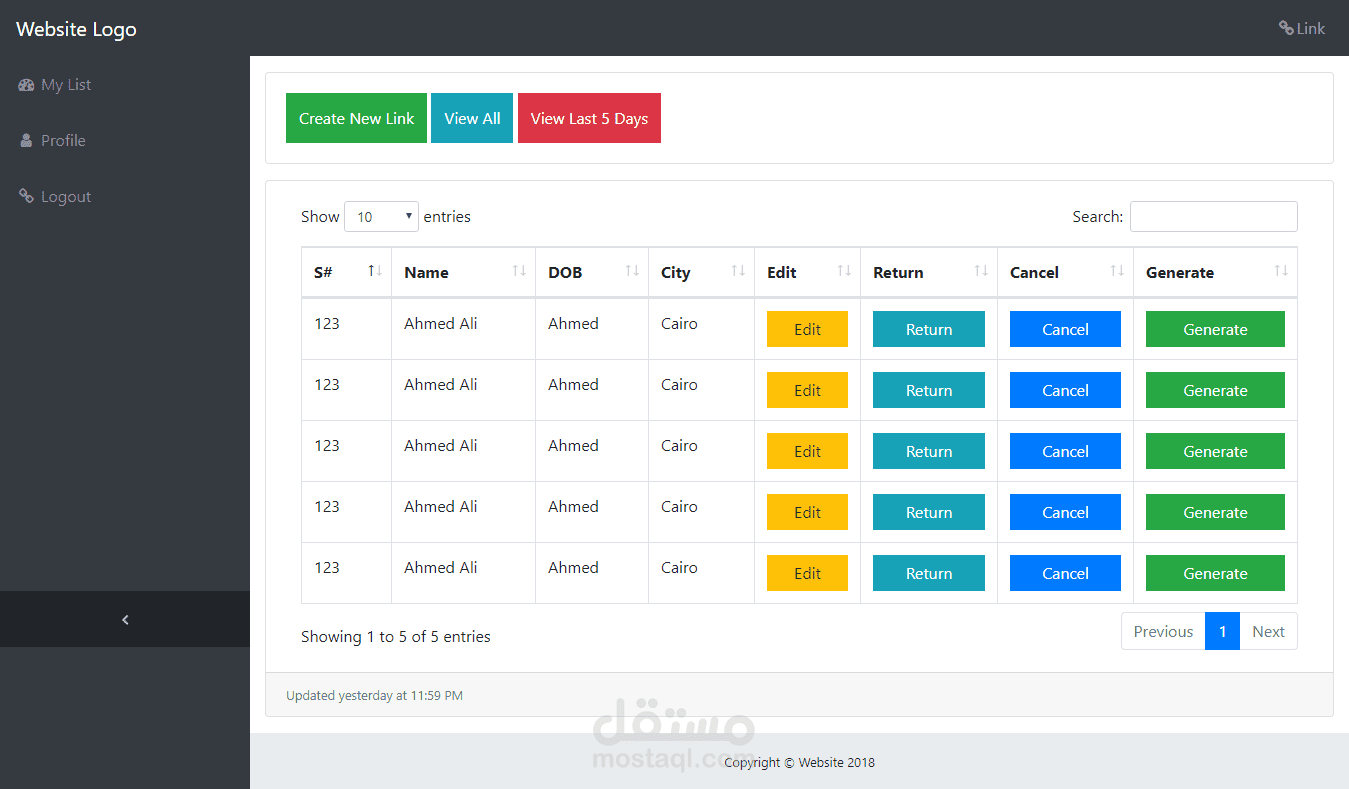Collapse the sidebar using the left chevron
This screenshot has width=1349, height=789.
tap(124, 619)
